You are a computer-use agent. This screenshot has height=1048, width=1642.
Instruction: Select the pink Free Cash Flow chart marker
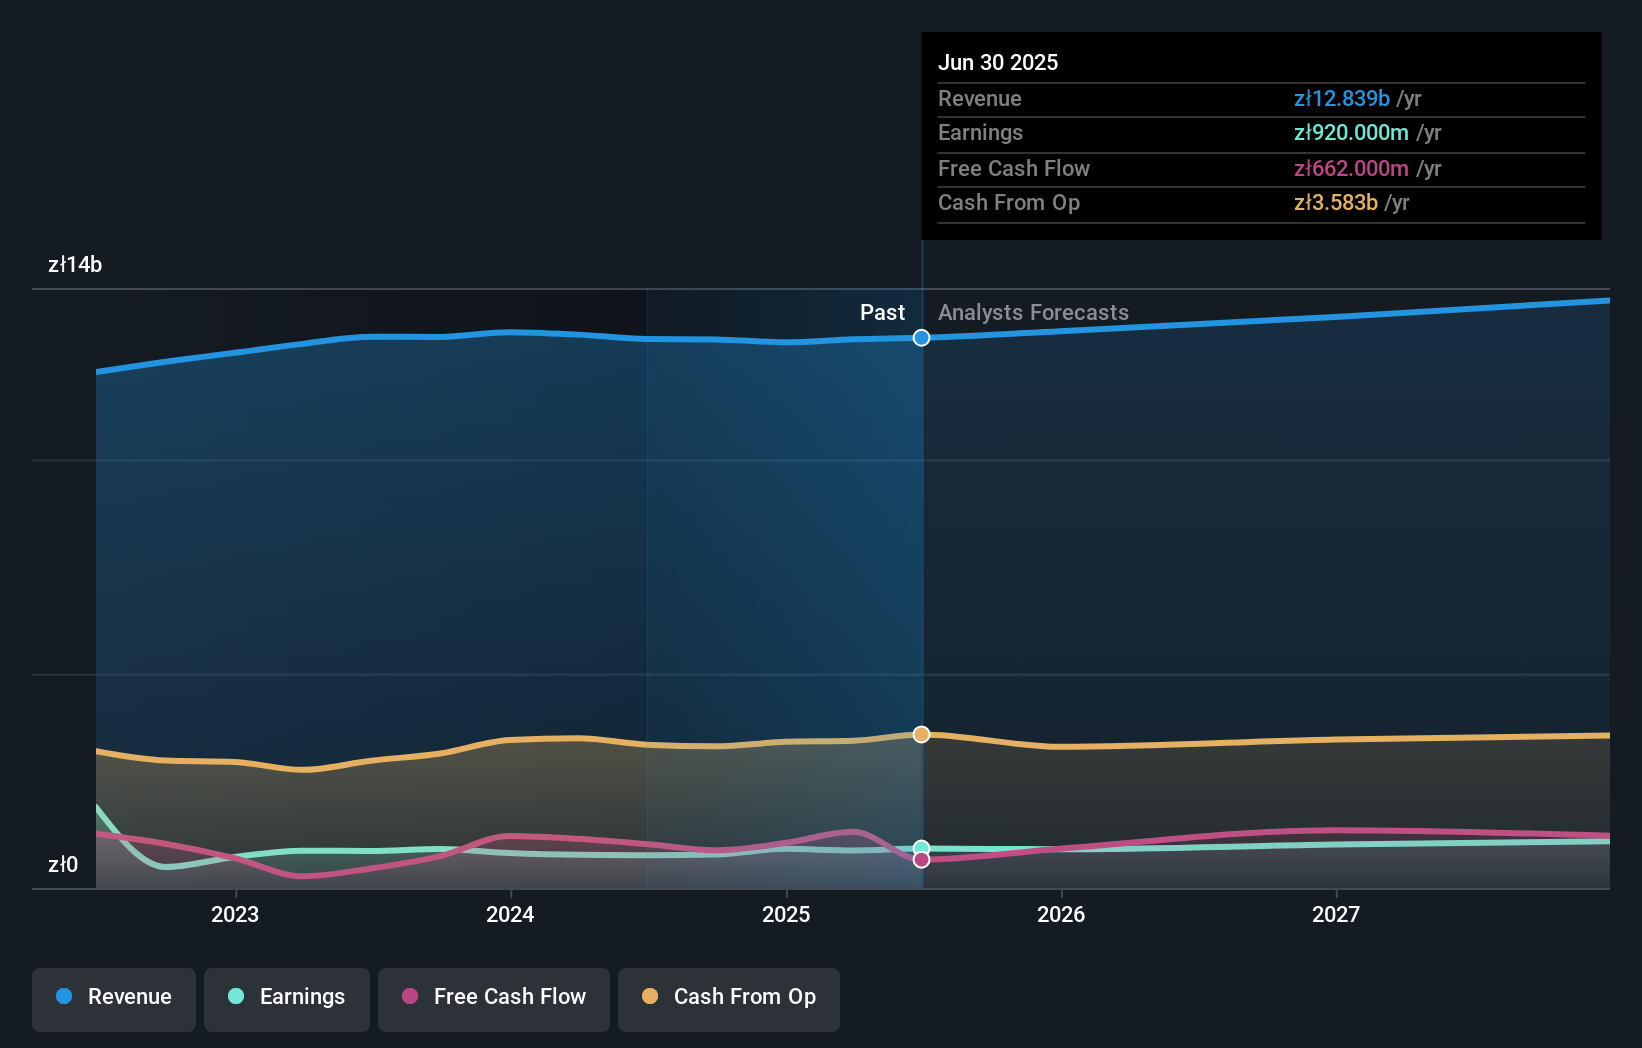pos(921,860)
